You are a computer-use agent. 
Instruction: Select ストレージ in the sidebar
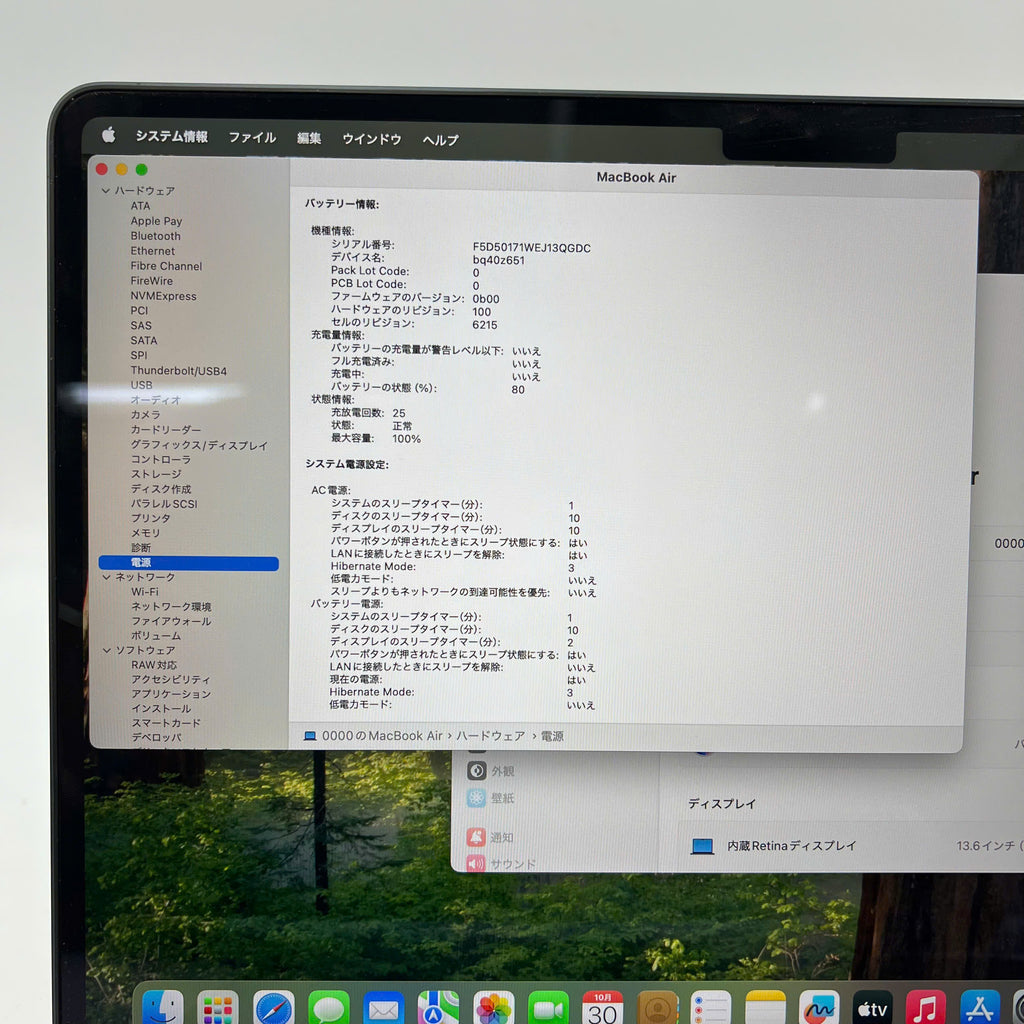coord(156,474)
